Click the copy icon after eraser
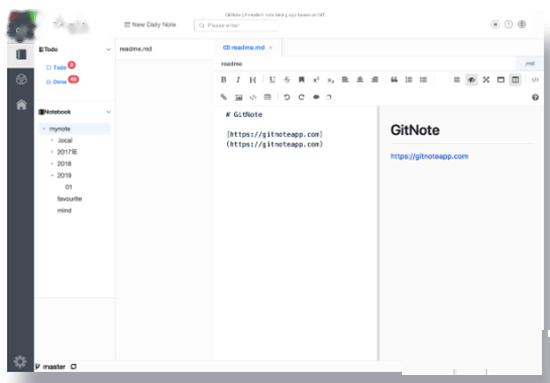Viewport: 550px width, 383px height. coord(329,97)
